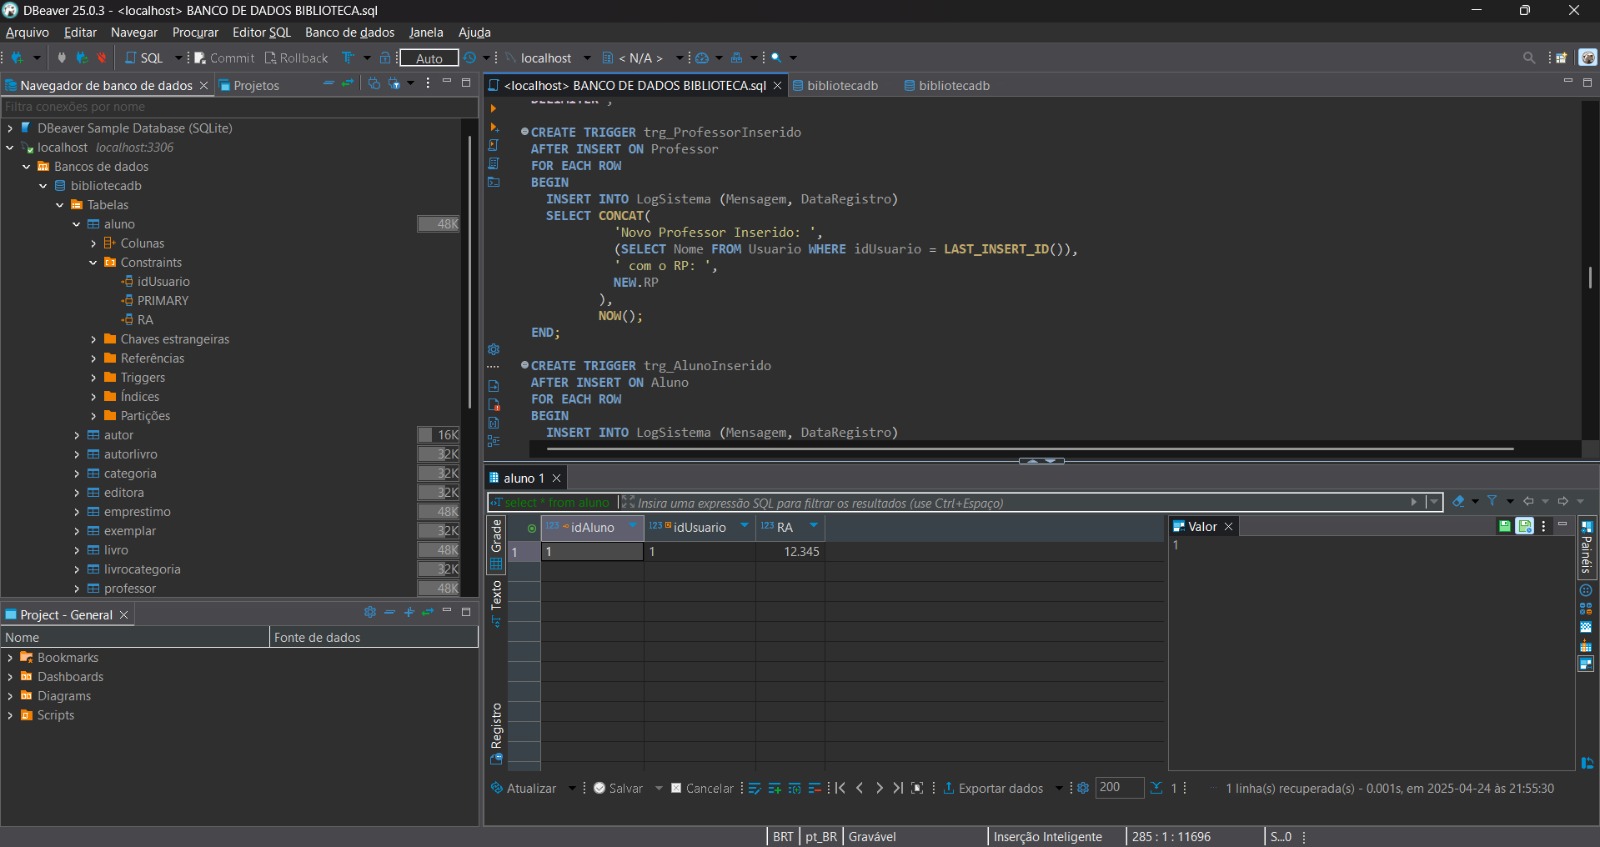Screen dimensions: 1600x847
Task: Expand the Bookmarks project folder
Action: pyautogui.click(x=10, y=658)
